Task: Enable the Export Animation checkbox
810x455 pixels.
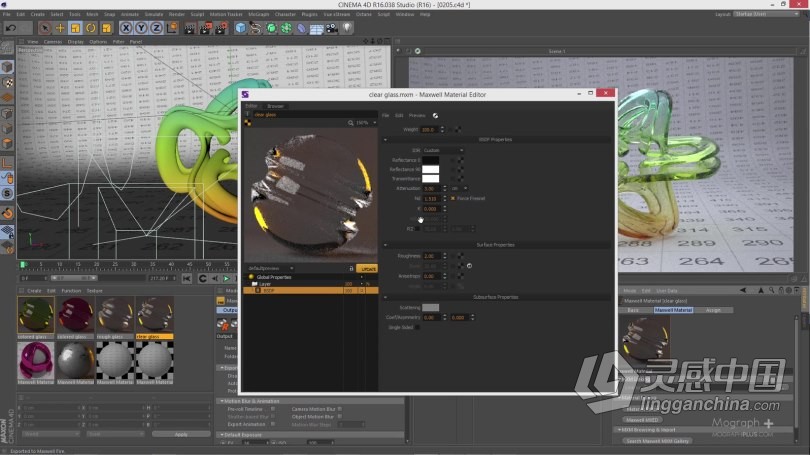Action: [273, 424]
